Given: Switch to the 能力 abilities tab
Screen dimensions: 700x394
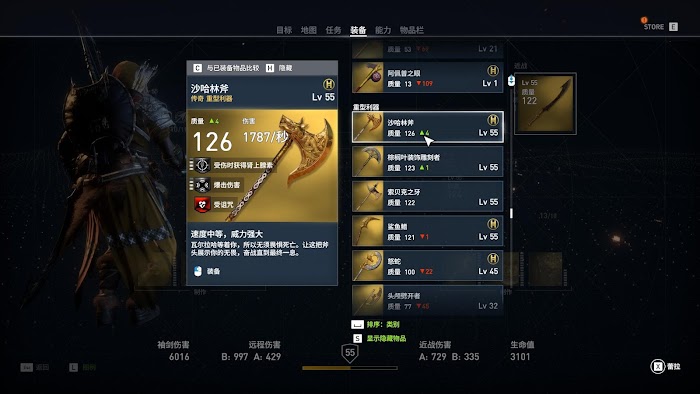Looking at the screenshot, I should [383, 30].
